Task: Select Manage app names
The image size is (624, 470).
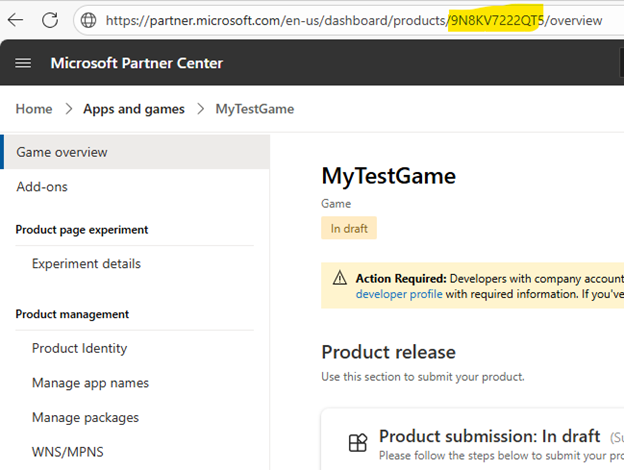Action: (90, 383)
